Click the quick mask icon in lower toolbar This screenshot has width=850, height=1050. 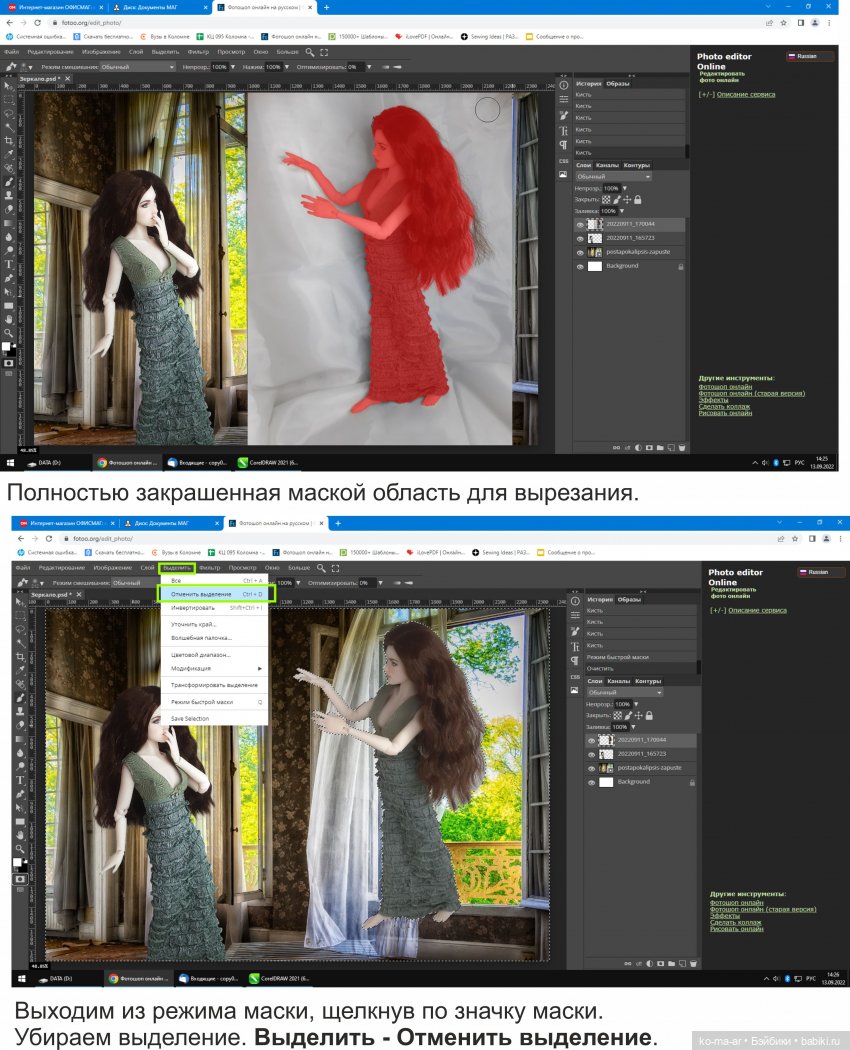pyautogui.click(x=19, y=878)
